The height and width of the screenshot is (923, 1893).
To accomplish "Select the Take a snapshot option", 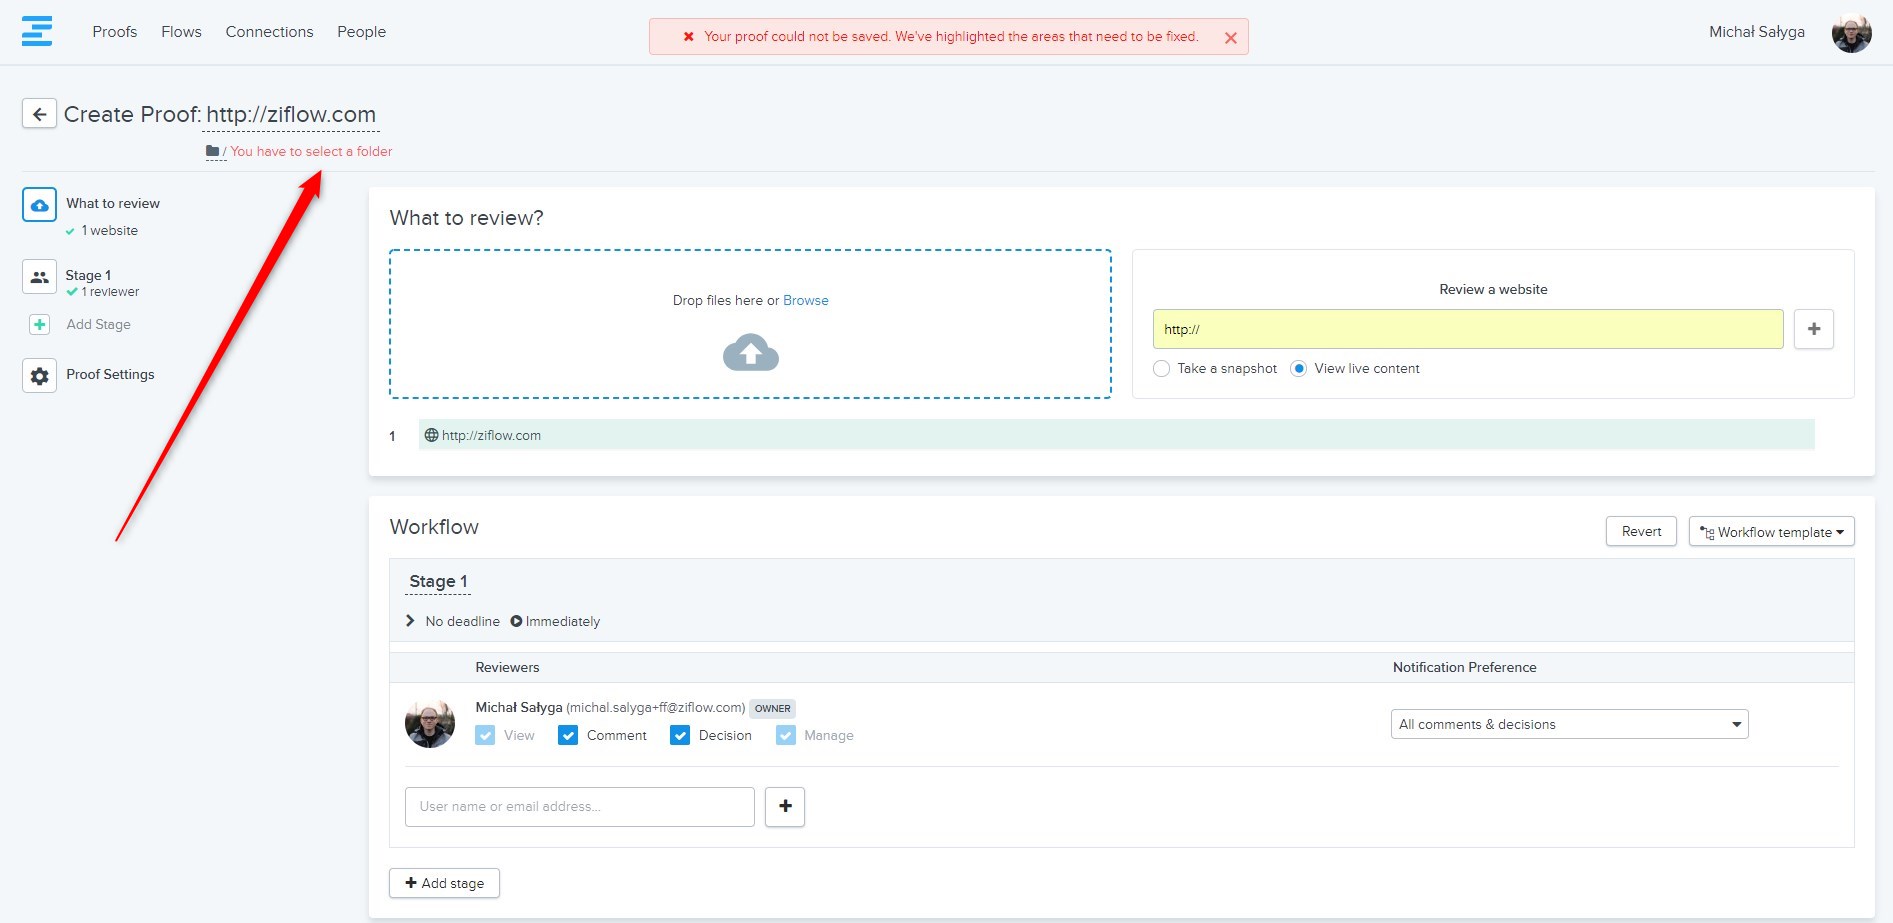I will (x=1161, y=369).
